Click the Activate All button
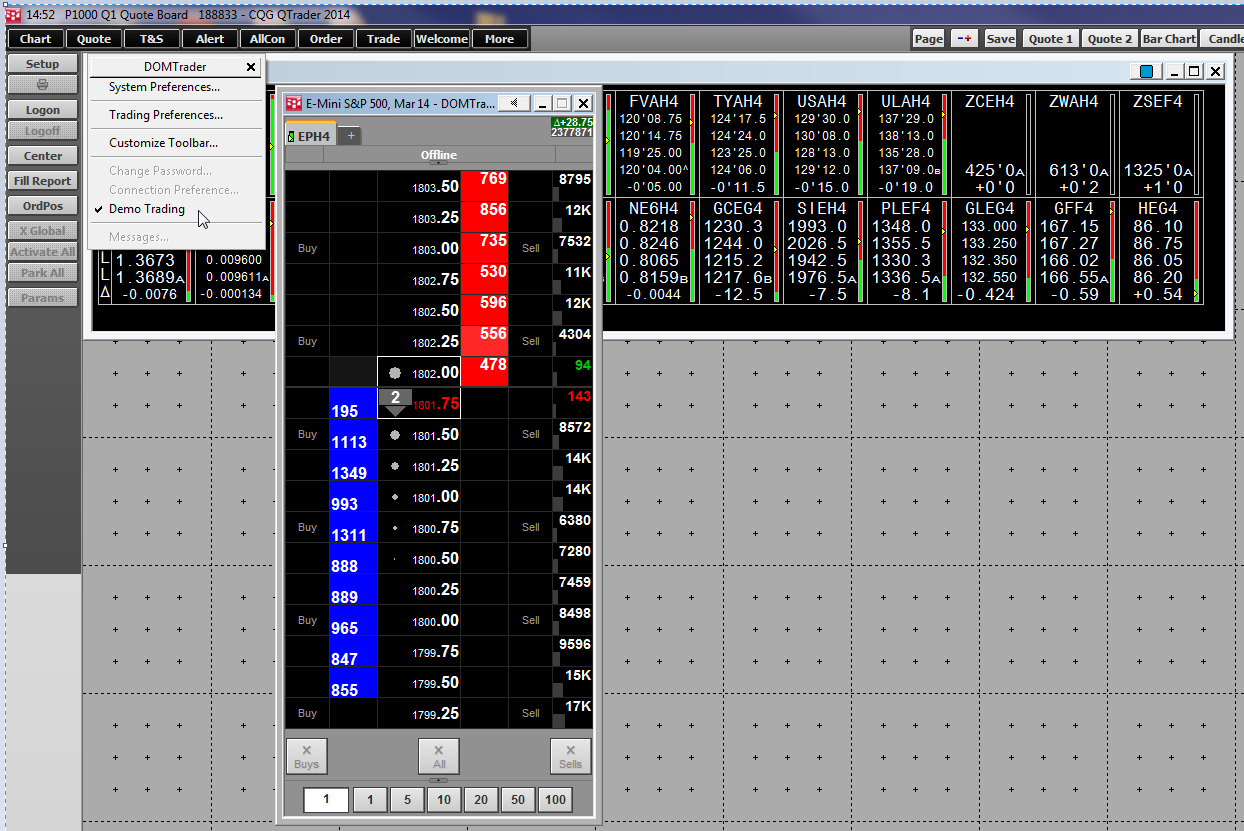This screenshot has height=831, width=1244. click(43, 252)
